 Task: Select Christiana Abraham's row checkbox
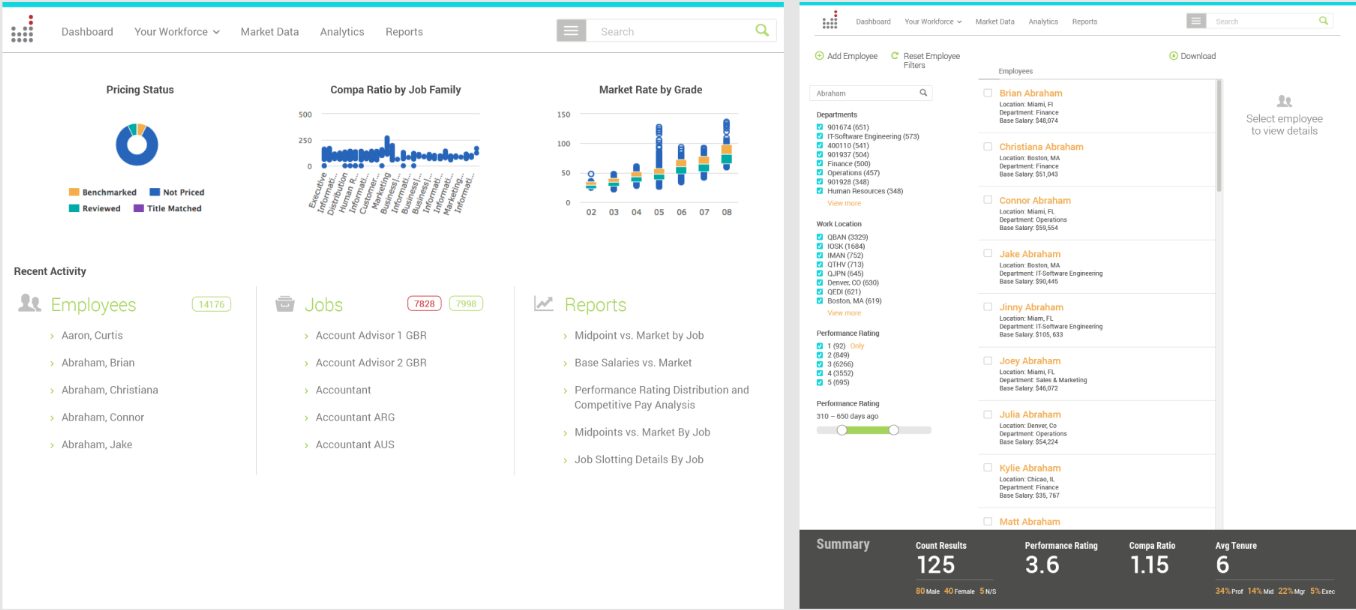tap(988, 146)
